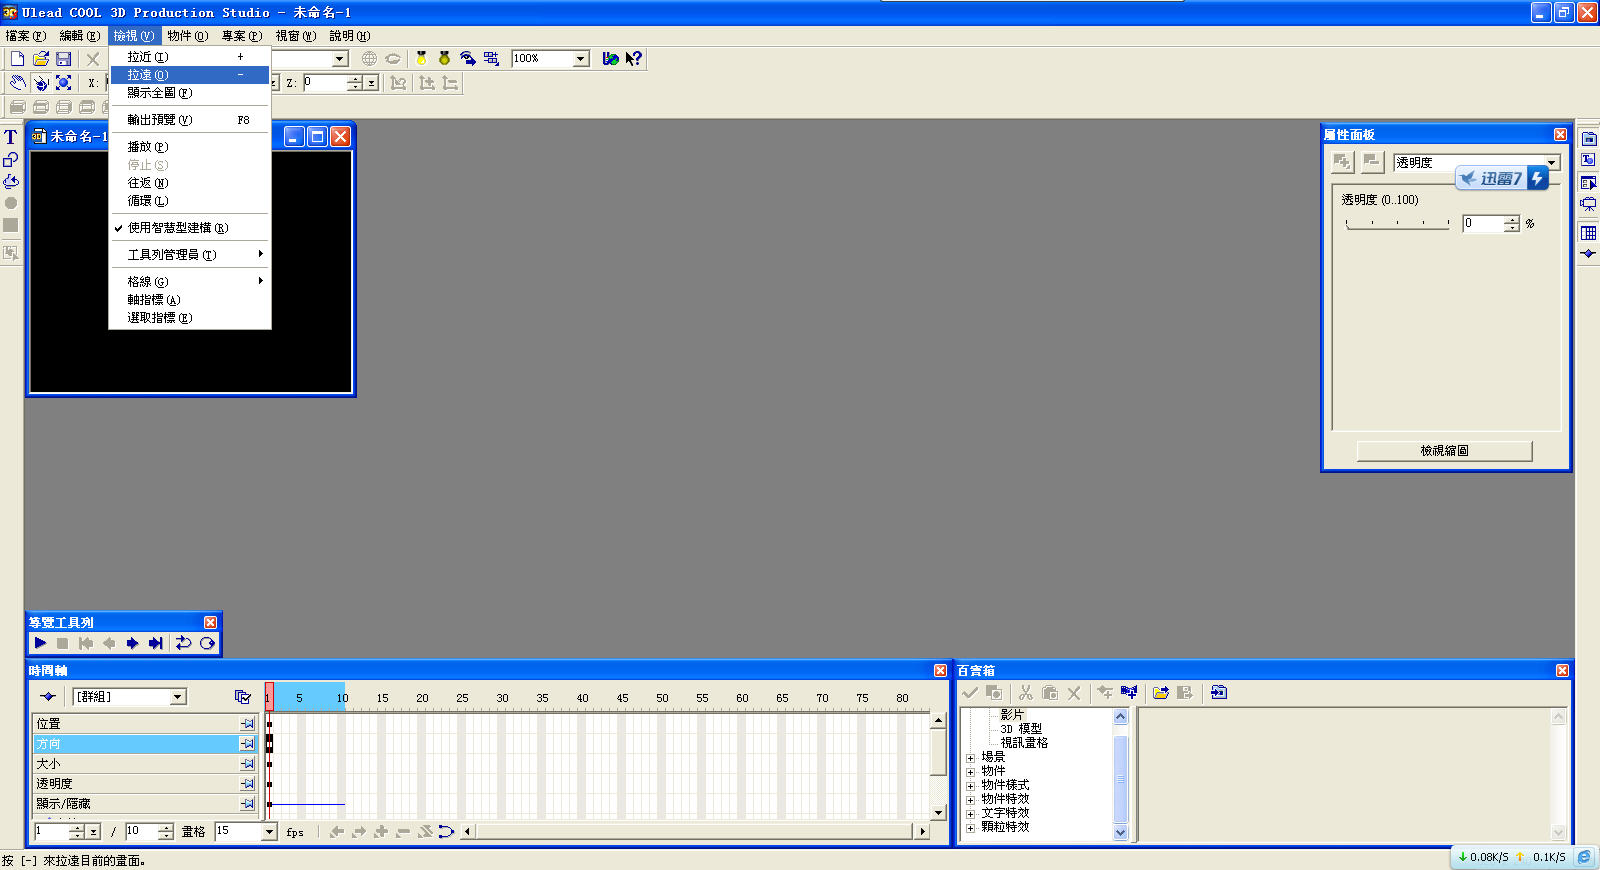
Task: Jump to the end frame in navigation toolbar
Action: 155,643
